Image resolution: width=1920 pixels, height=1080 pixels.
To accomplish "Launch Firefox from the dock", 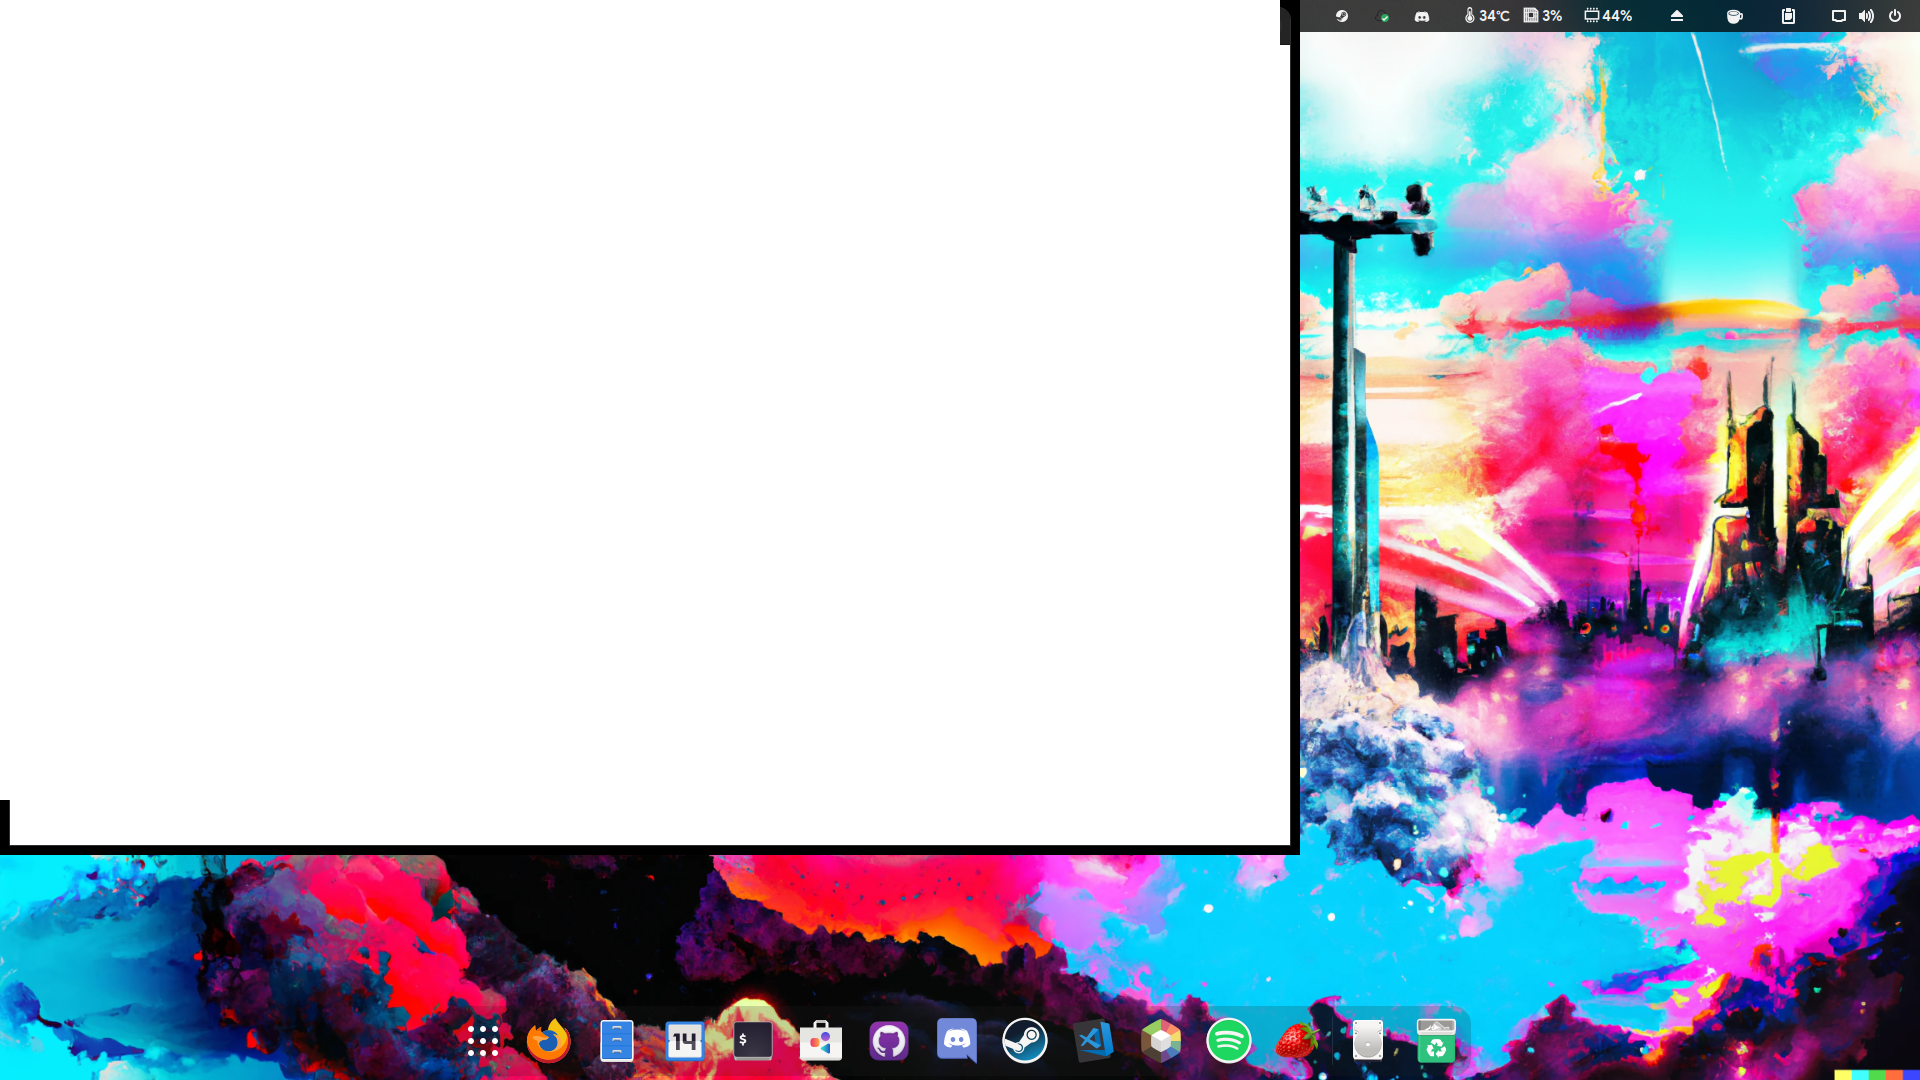I will pyautogui.click(x=549, y=1041).
